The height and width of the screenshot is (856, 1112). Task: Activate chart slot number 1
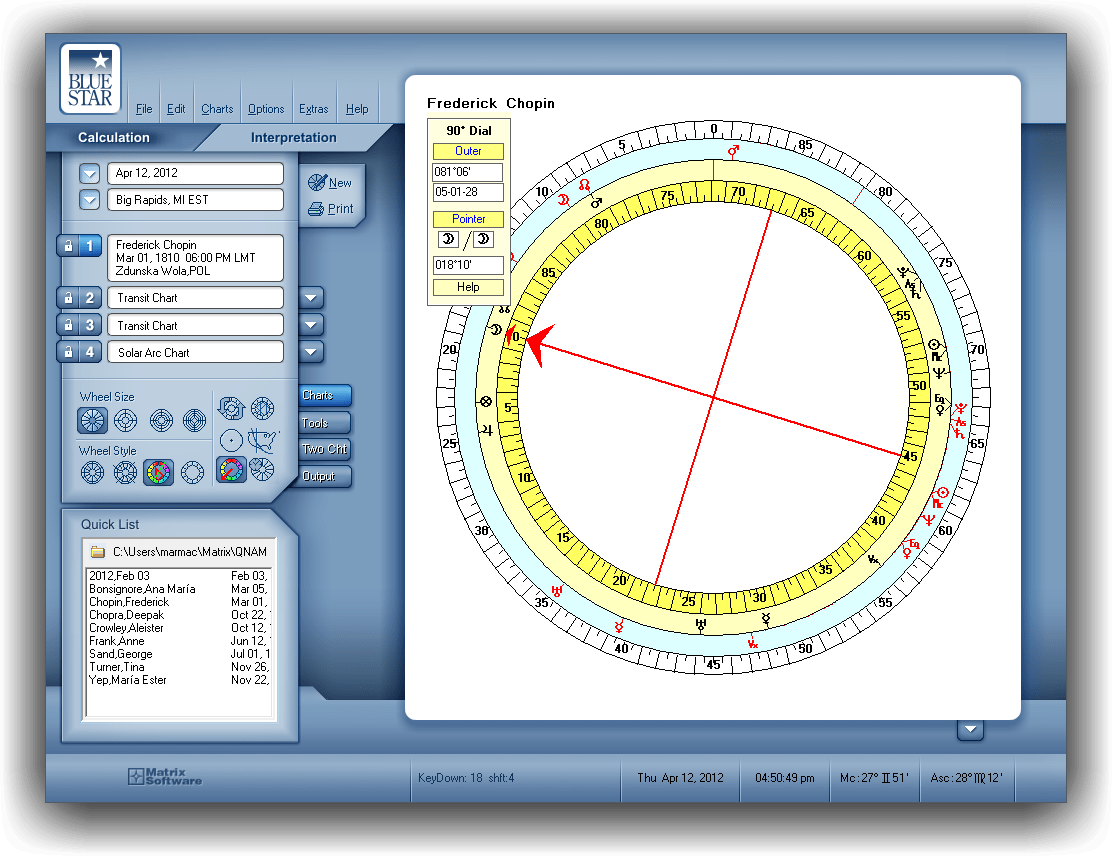click(90, 246)
